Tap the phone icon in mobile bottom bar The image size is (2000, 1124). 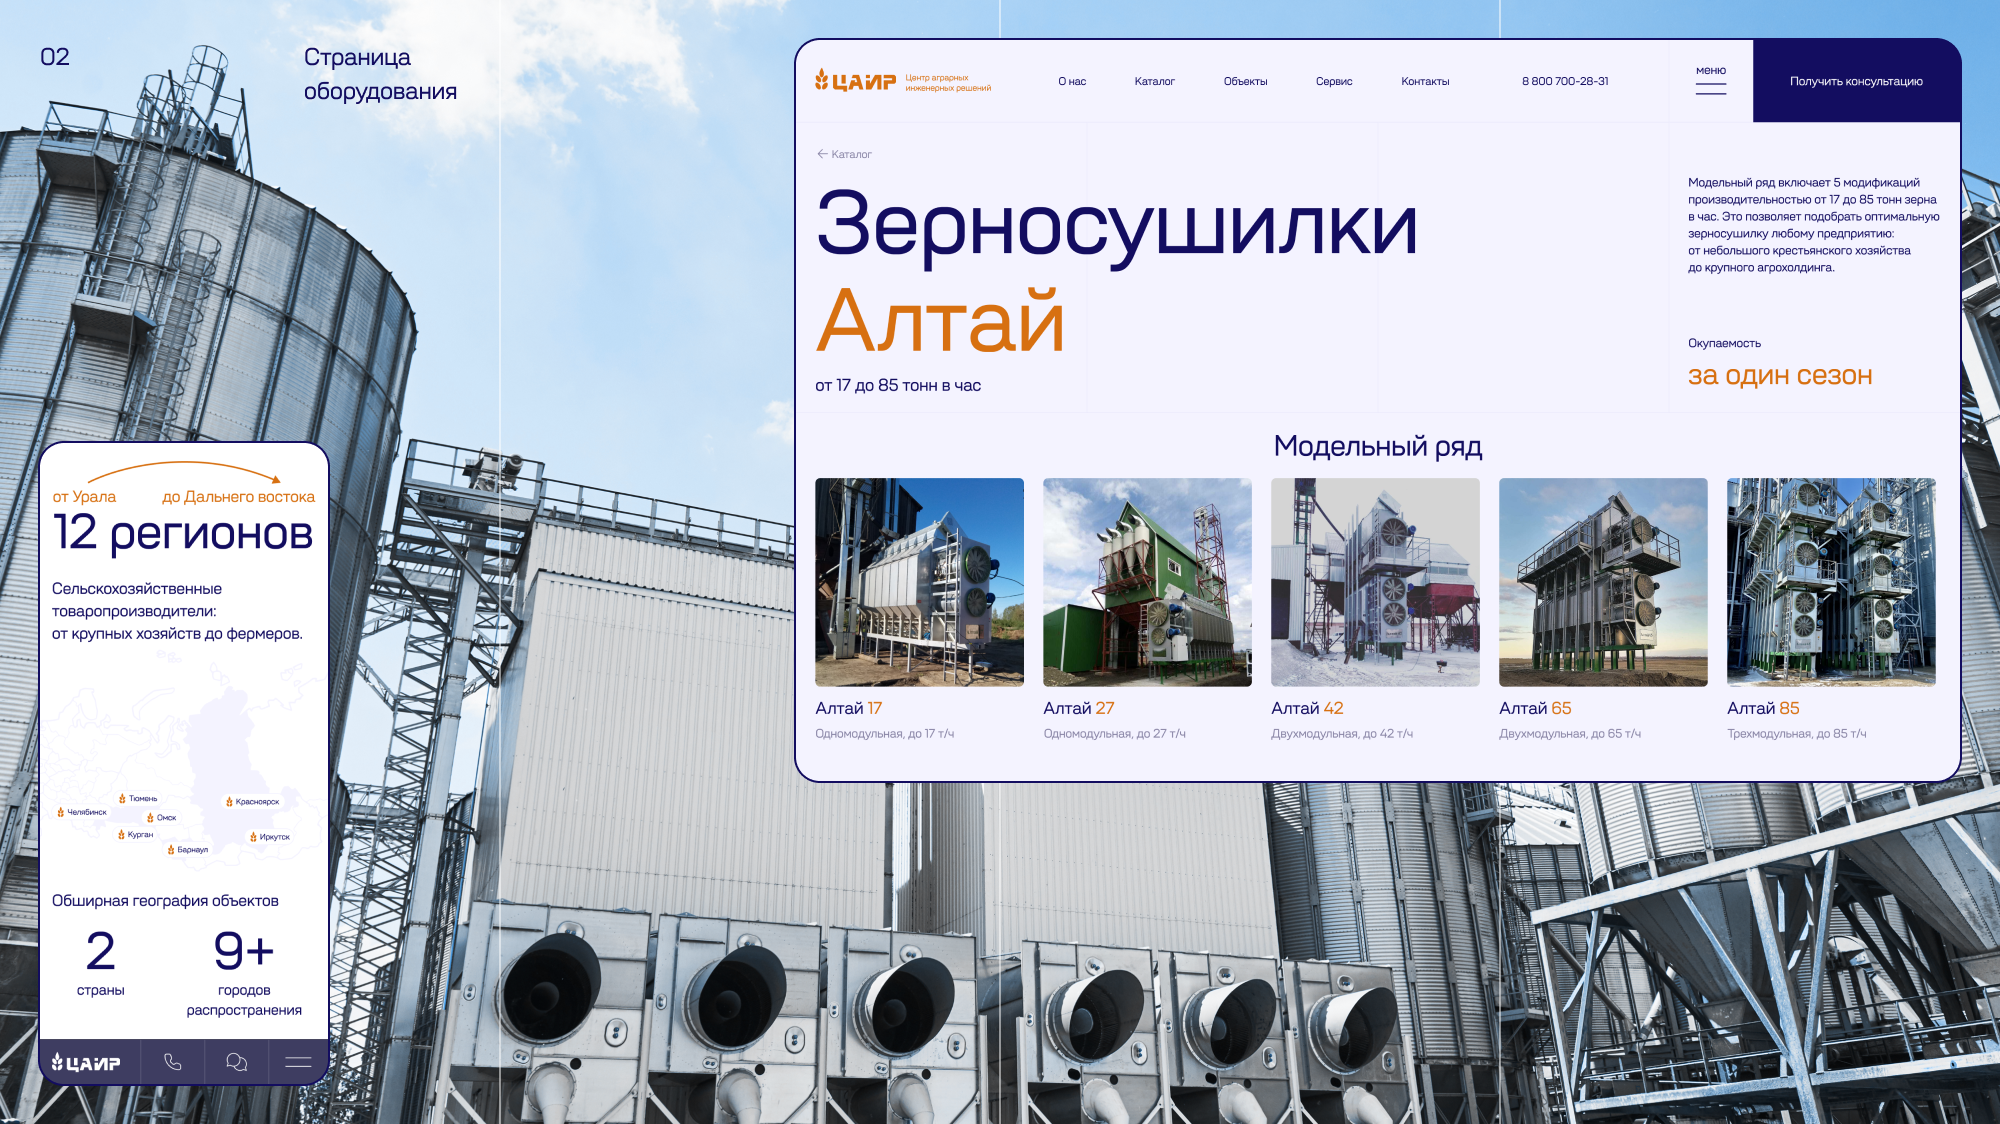(x=173, y=1062)
